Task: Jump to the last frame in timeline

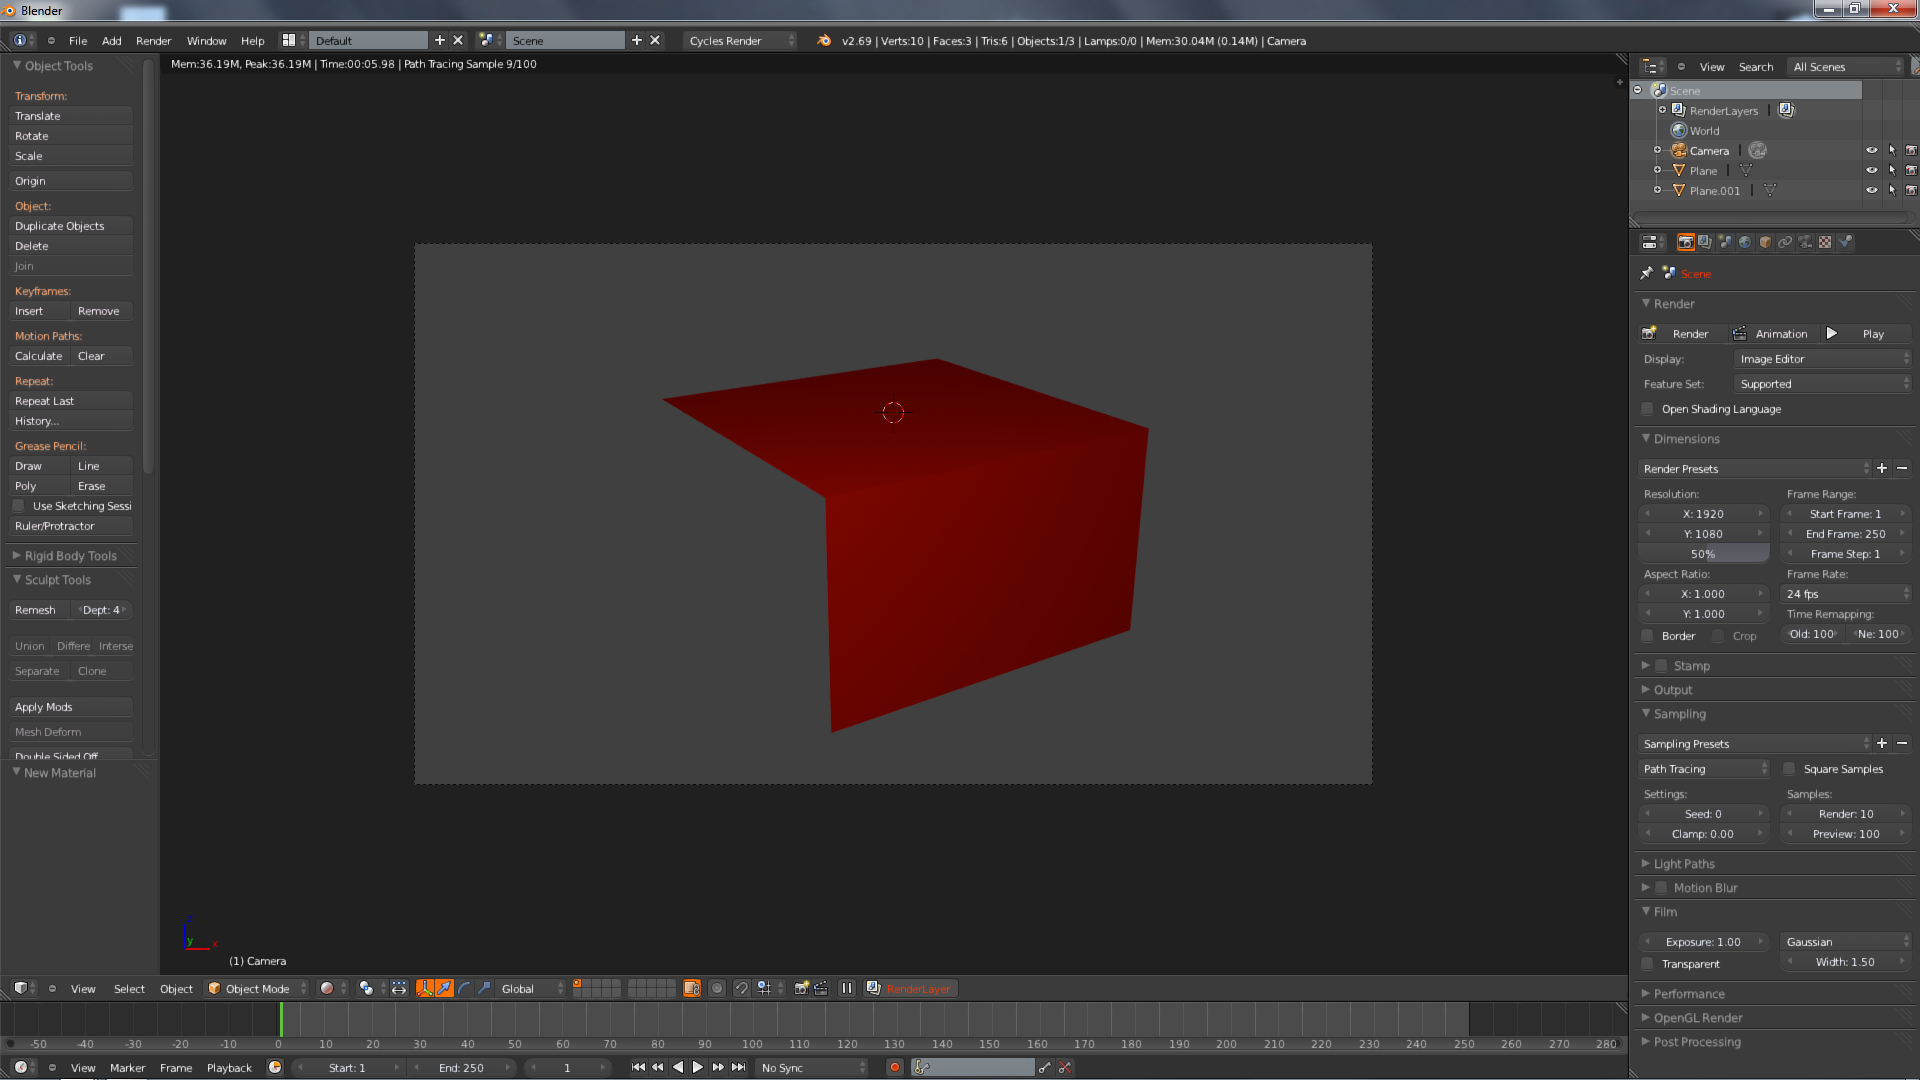Action: (739, 1067)
